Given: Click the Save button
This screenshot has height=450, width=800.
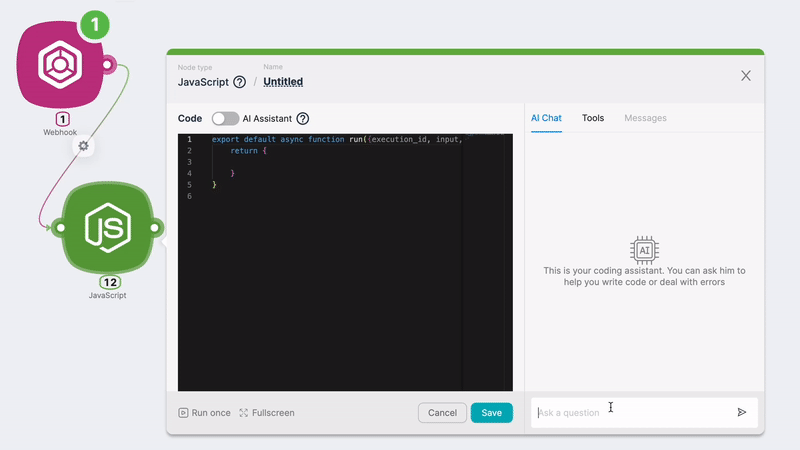Looking at the screenshot, I should tap(491, 412).
